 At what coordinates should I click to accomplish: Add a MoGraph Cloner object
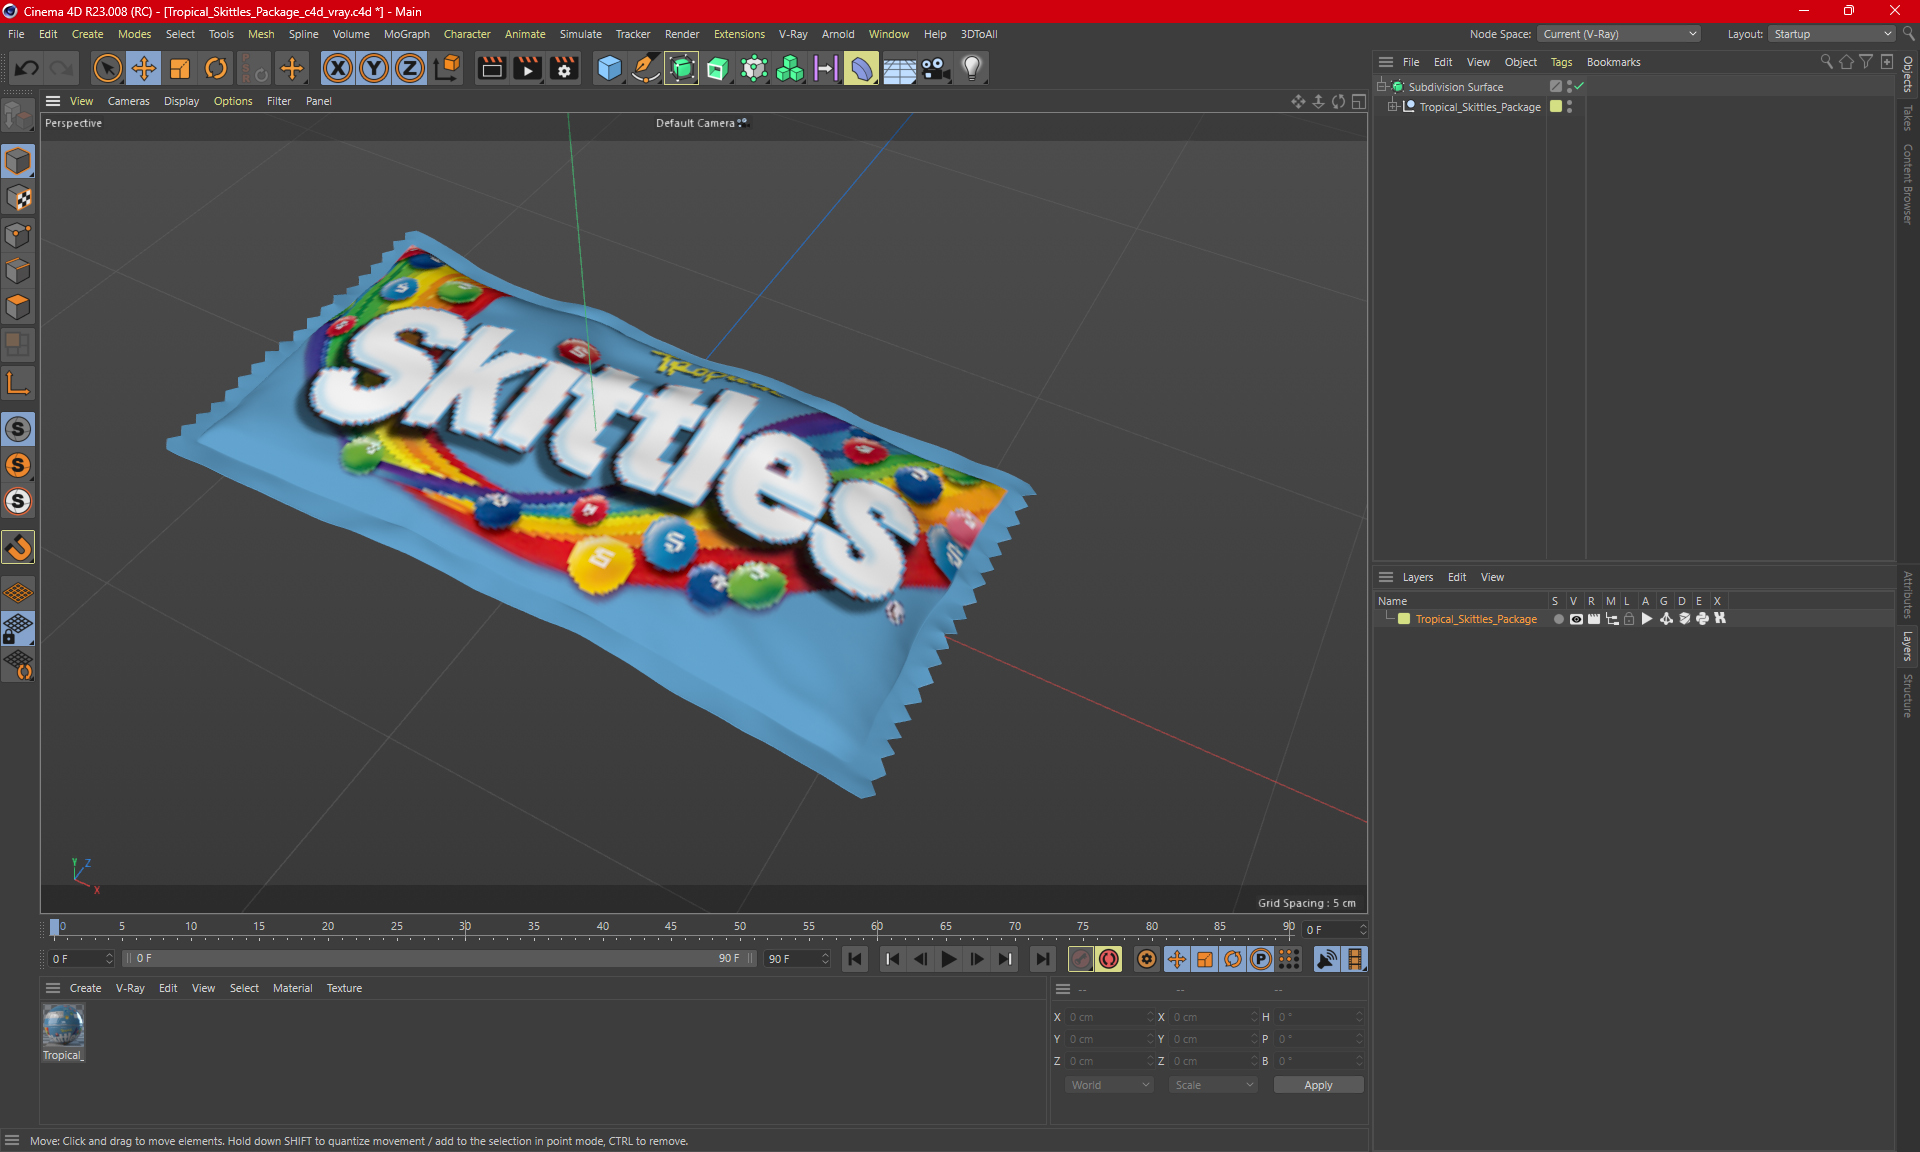click(x=790, y=68)
